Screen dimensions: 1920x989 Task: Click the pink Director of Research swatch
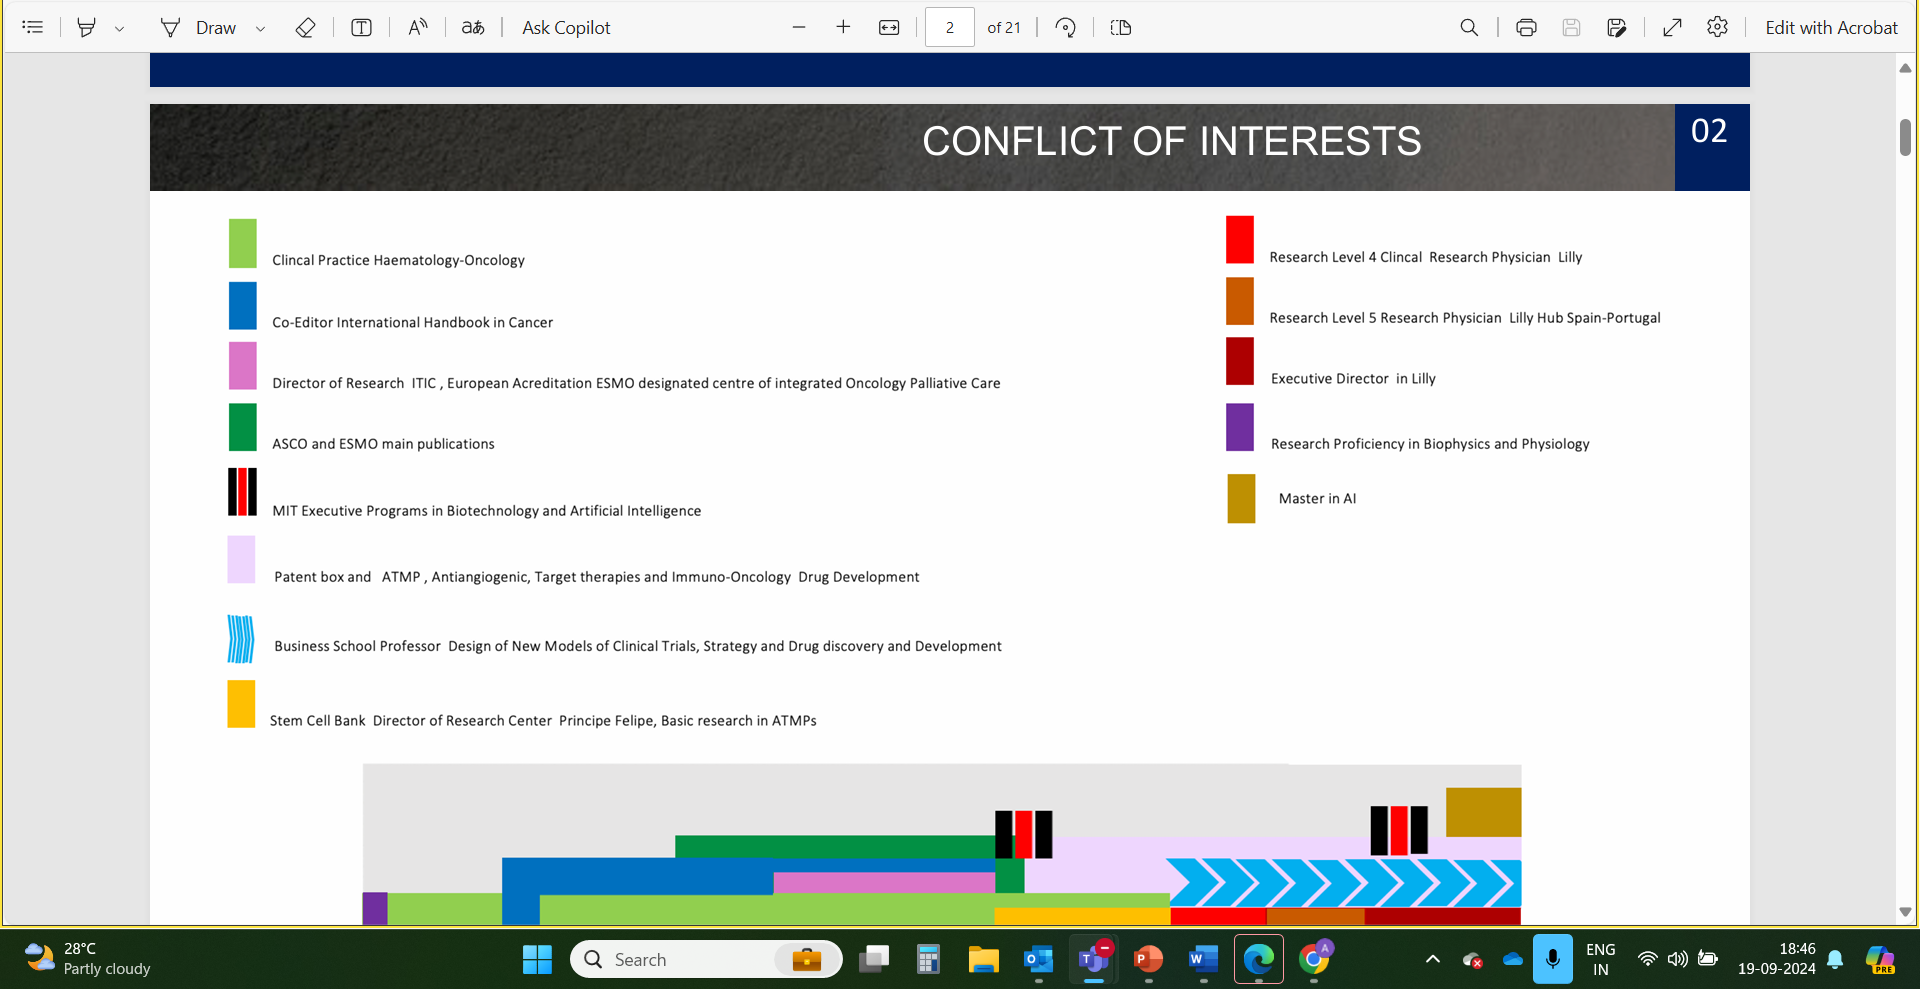(x=242, y=366)
